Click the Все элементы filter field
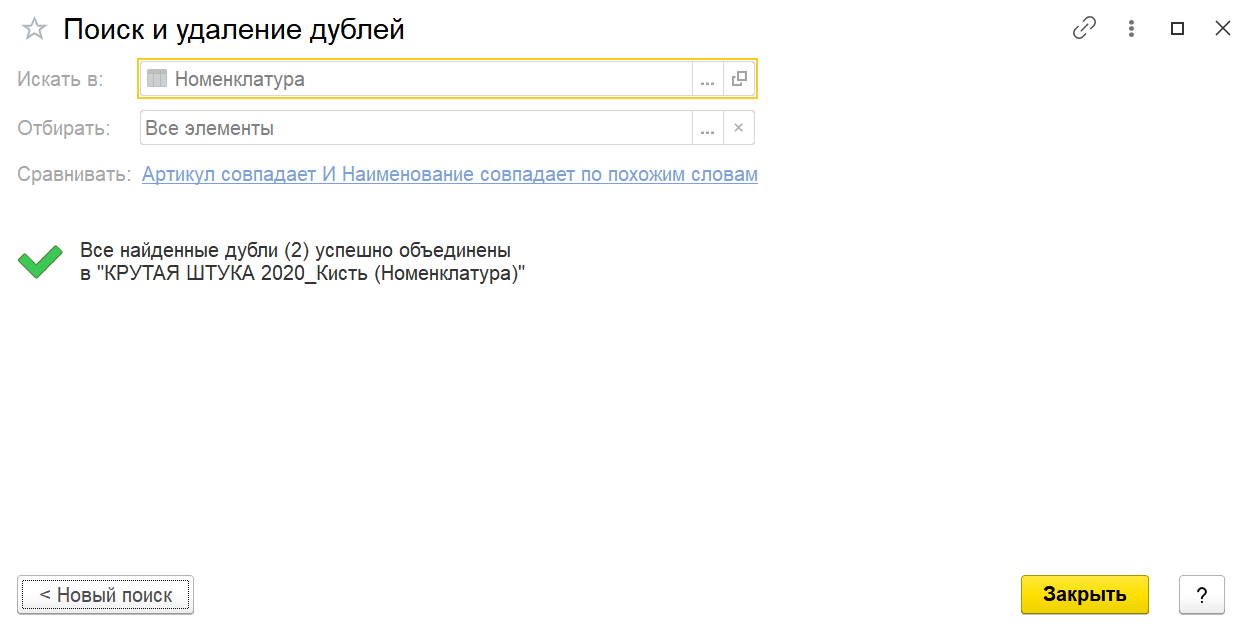 tap(416, 128)
